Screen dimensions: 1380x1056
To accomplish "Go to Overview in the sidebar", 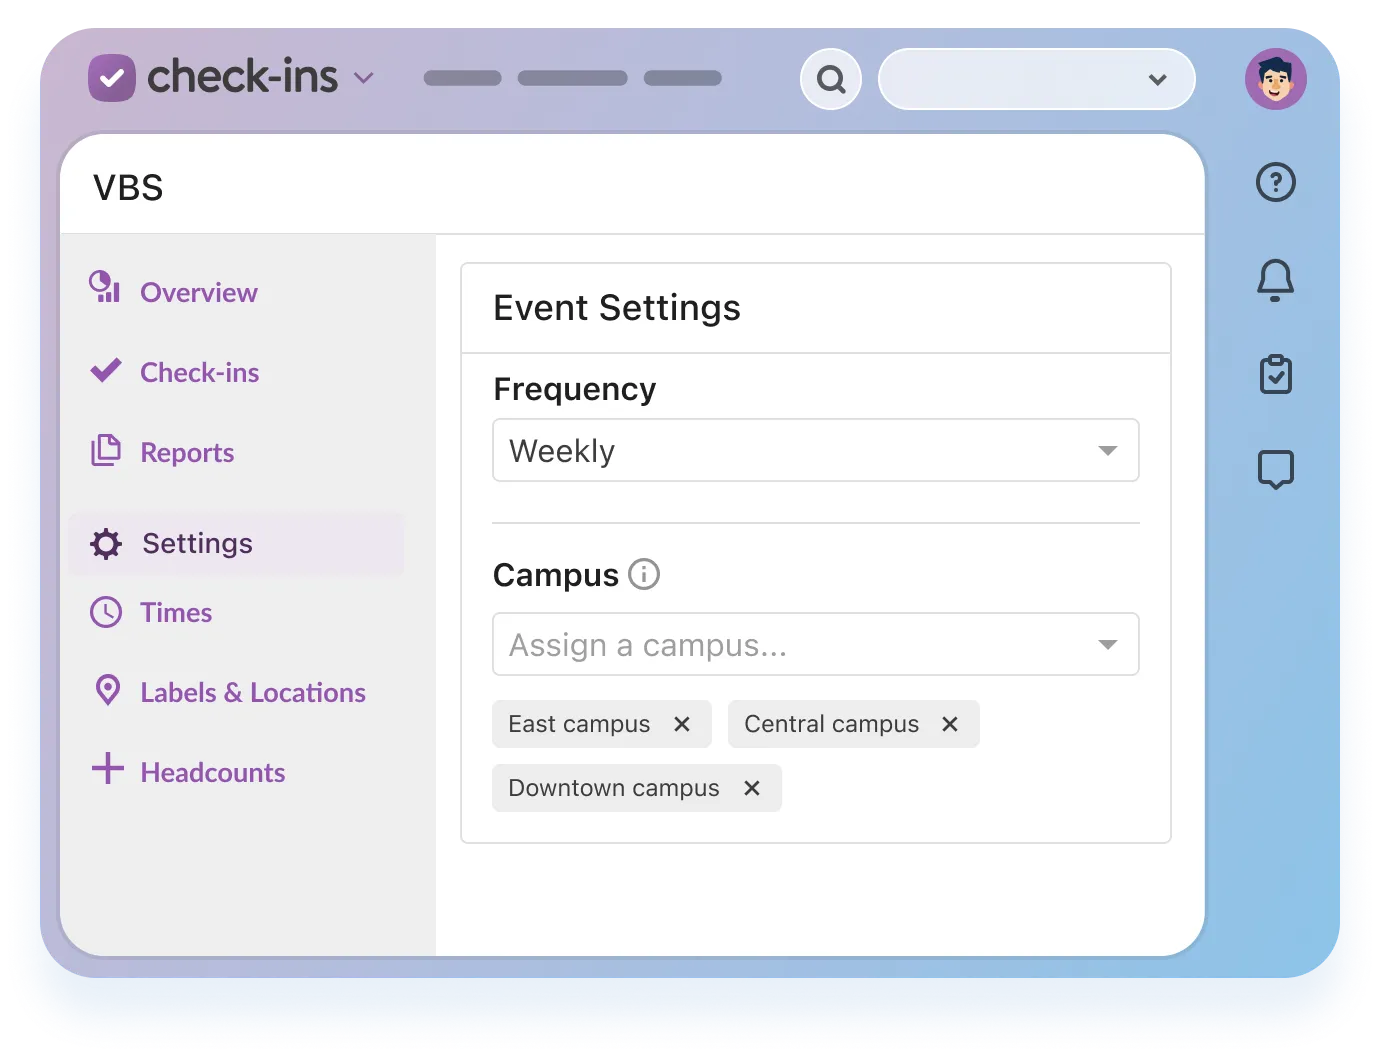I will [198, 293].
